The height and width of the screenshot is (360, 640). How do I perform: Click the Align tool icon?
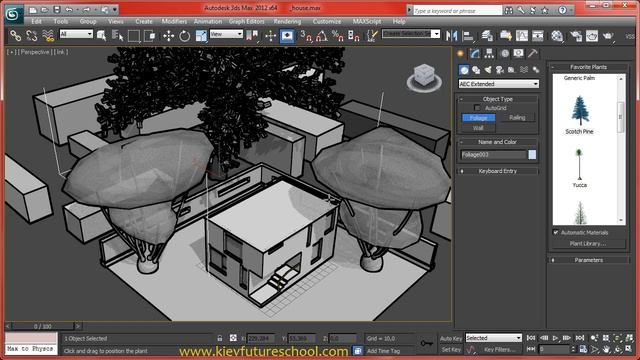[x=468, y=36]
